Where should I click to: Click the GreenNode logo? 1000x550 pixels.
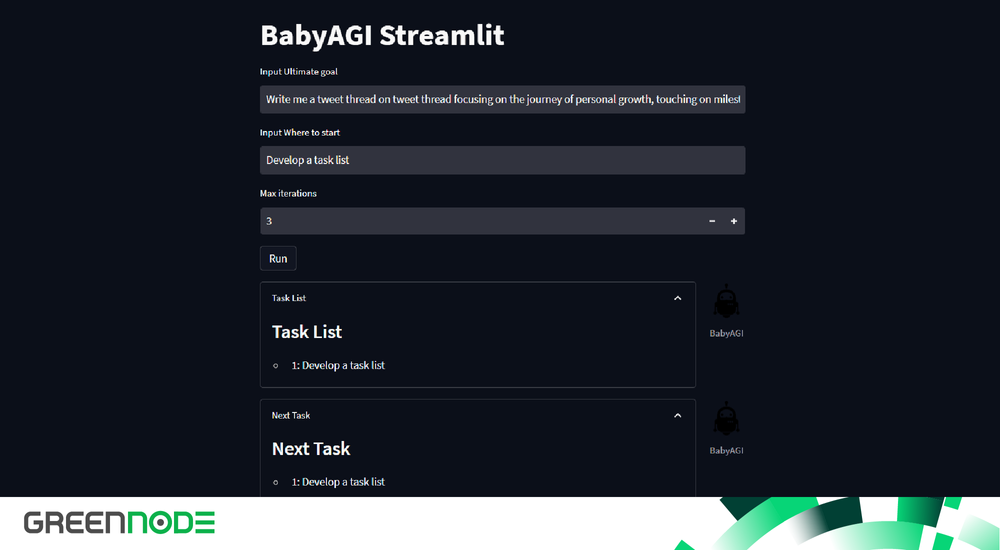[120, 522]
